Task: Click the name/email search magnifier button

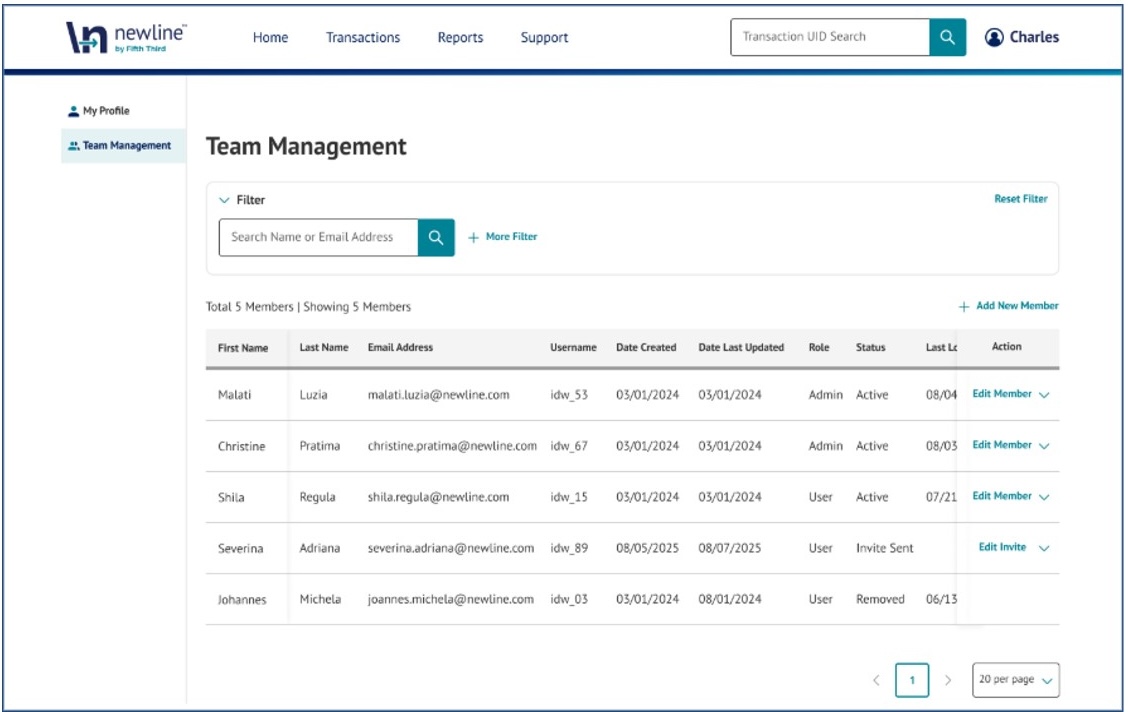Action: point(436,237)
